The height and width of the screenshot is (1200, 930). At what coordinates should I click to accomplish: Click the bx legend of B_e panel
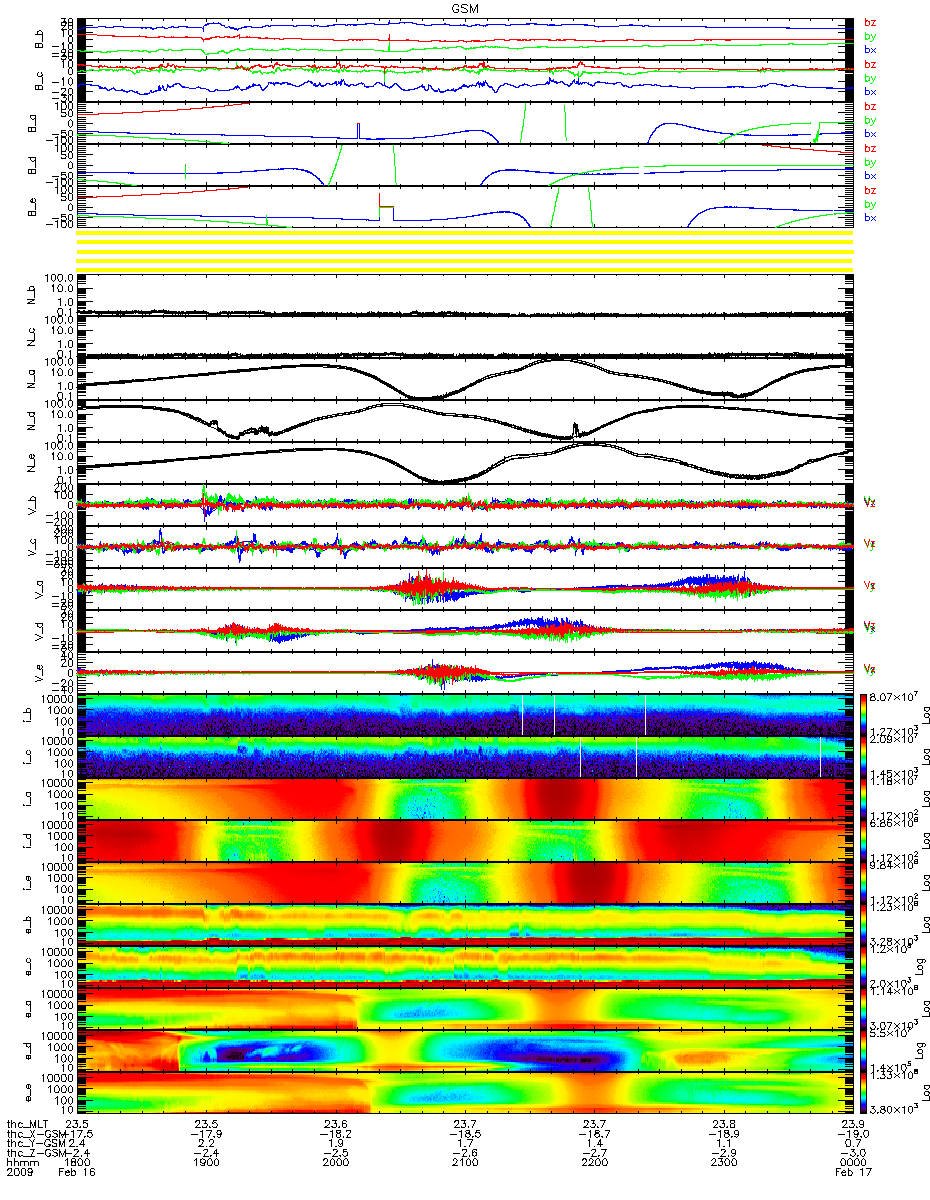(870, 217)
